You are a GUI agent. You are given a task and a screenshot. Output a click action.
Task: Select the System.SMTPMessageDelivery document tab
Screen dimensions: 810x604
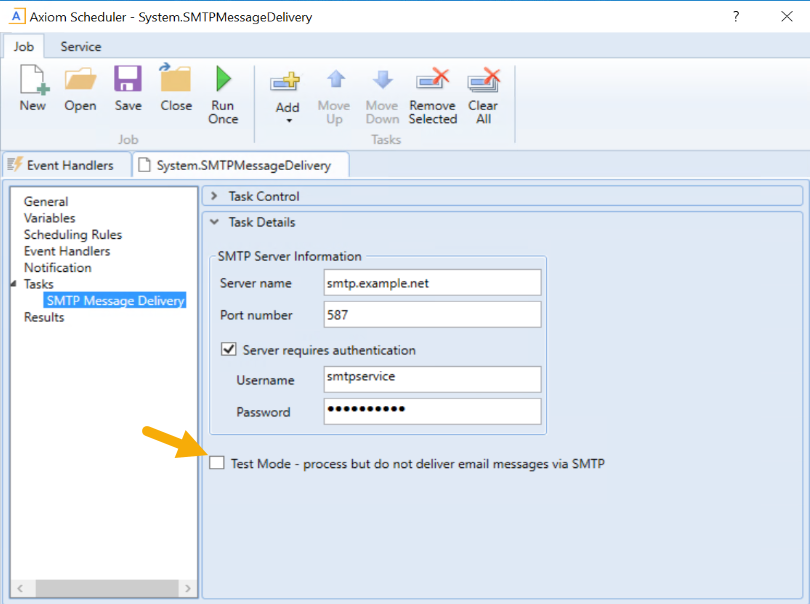pos(241,165)
